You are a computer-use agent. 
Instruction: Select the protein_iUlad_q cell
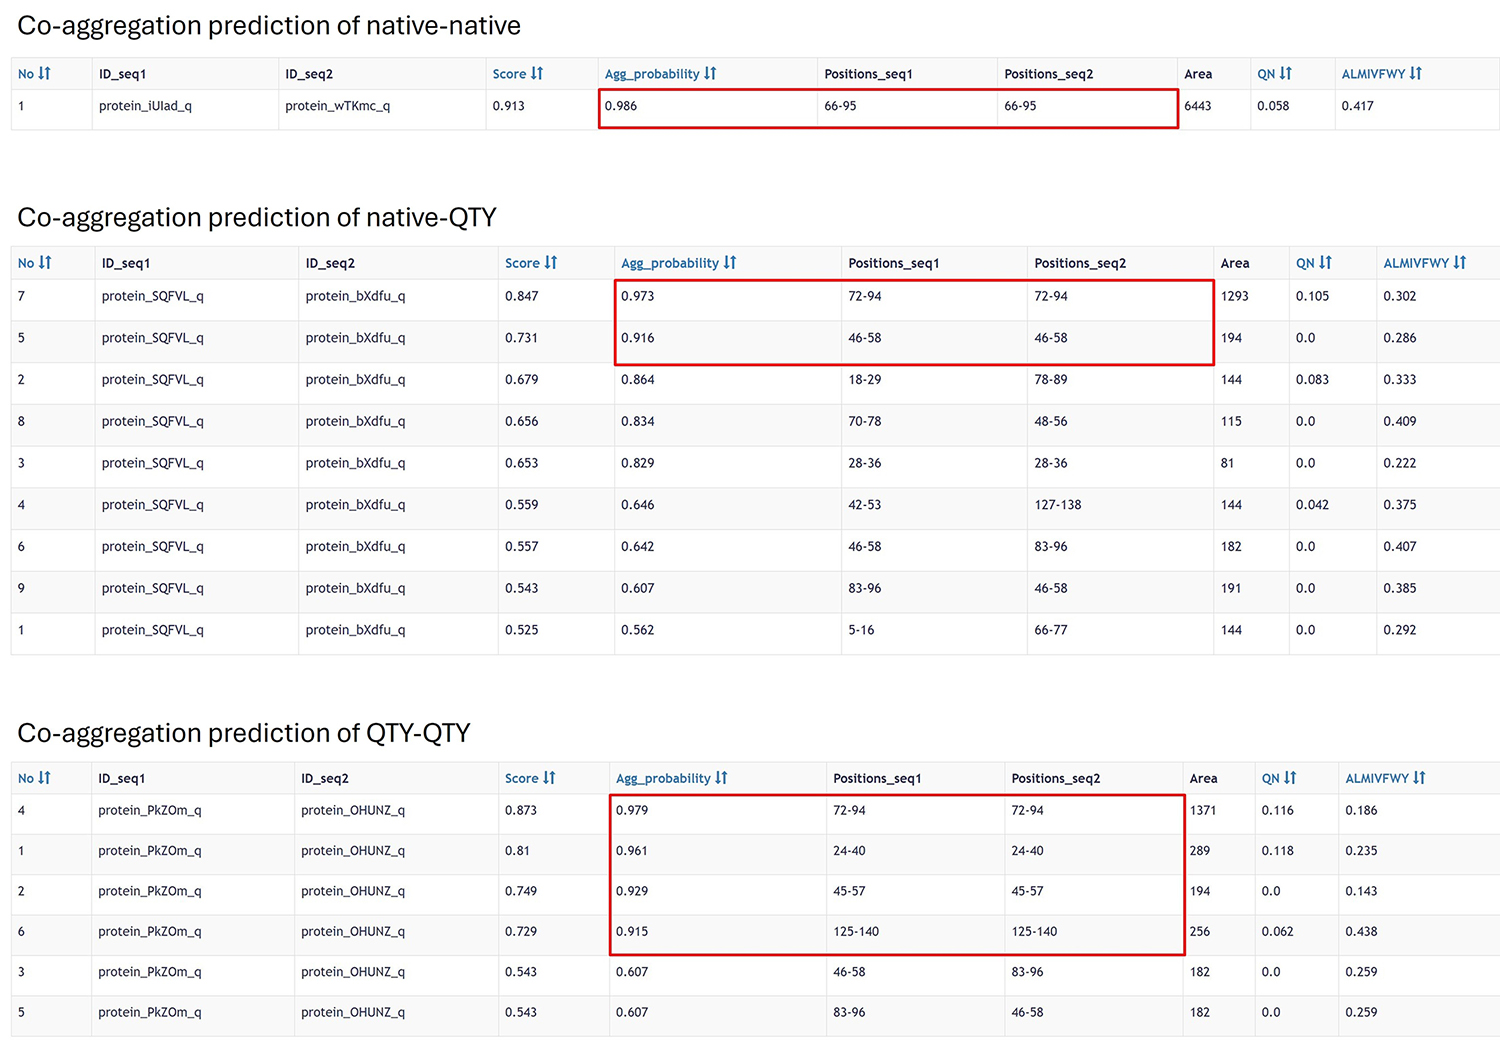tap(145, 106)
